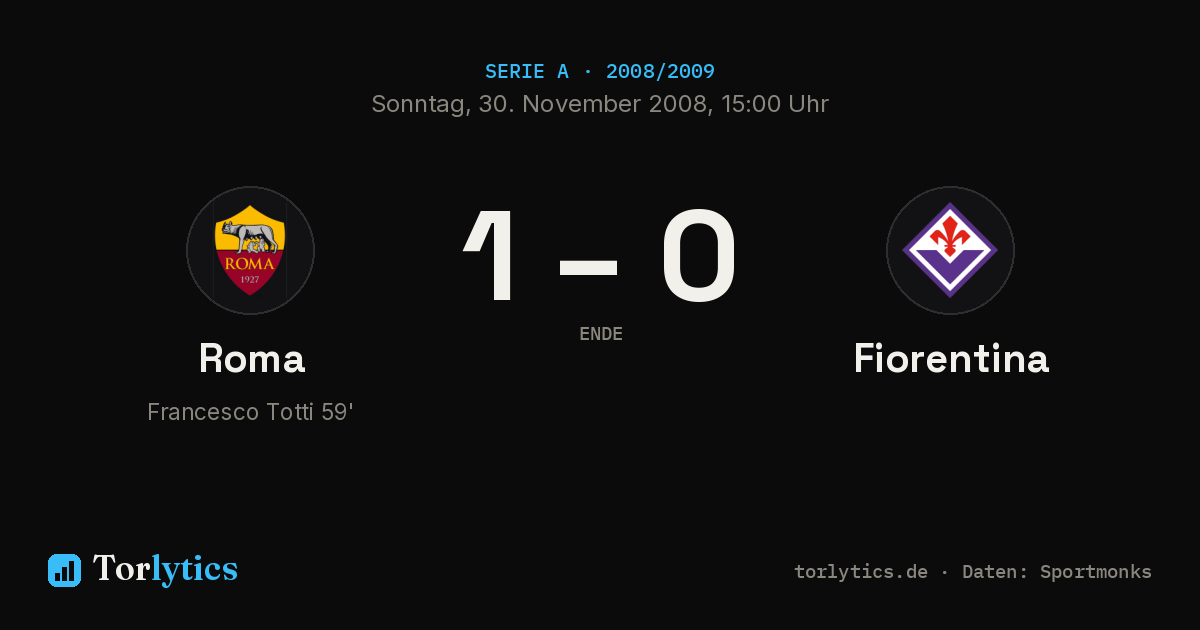Click the red fleur-de-lis in Fiorentina badge
The height and width of the screenshot is (630, 1200).
[950, 238]
